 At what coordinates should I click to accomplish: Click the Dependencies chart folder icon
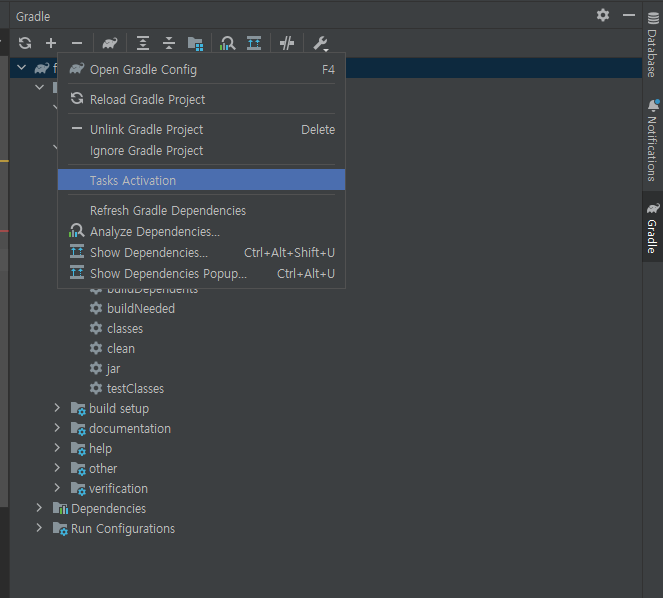(60, 508)
